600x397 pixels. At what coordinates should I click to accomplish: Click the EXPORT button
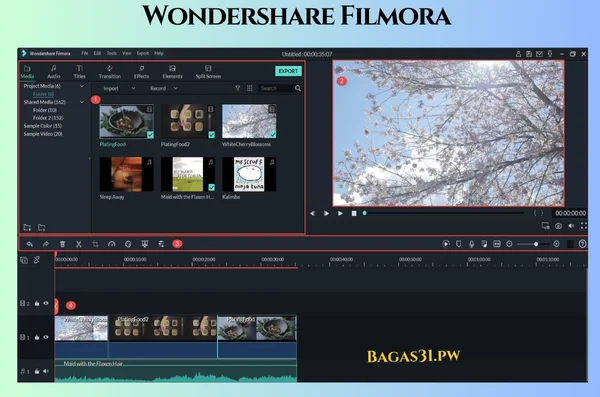pos(288,71)
